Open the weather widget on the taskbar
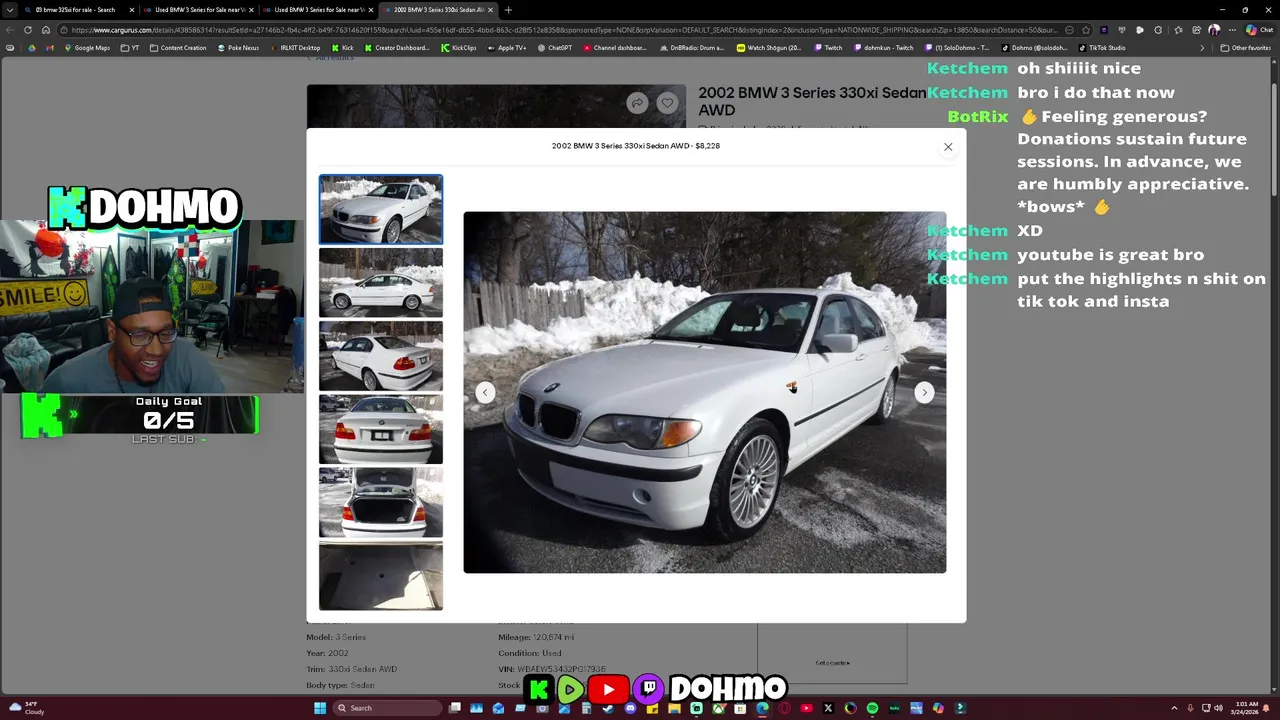Screen dimensions: 1280x720 28,708
